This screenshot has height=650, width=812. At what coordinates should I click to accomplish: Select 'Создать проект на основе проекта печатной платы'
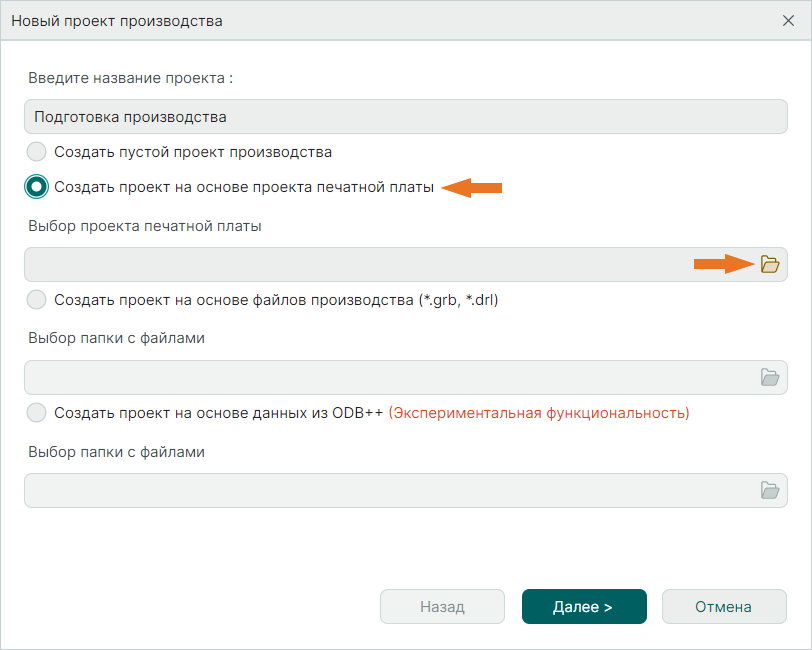[x=36, y=187]
